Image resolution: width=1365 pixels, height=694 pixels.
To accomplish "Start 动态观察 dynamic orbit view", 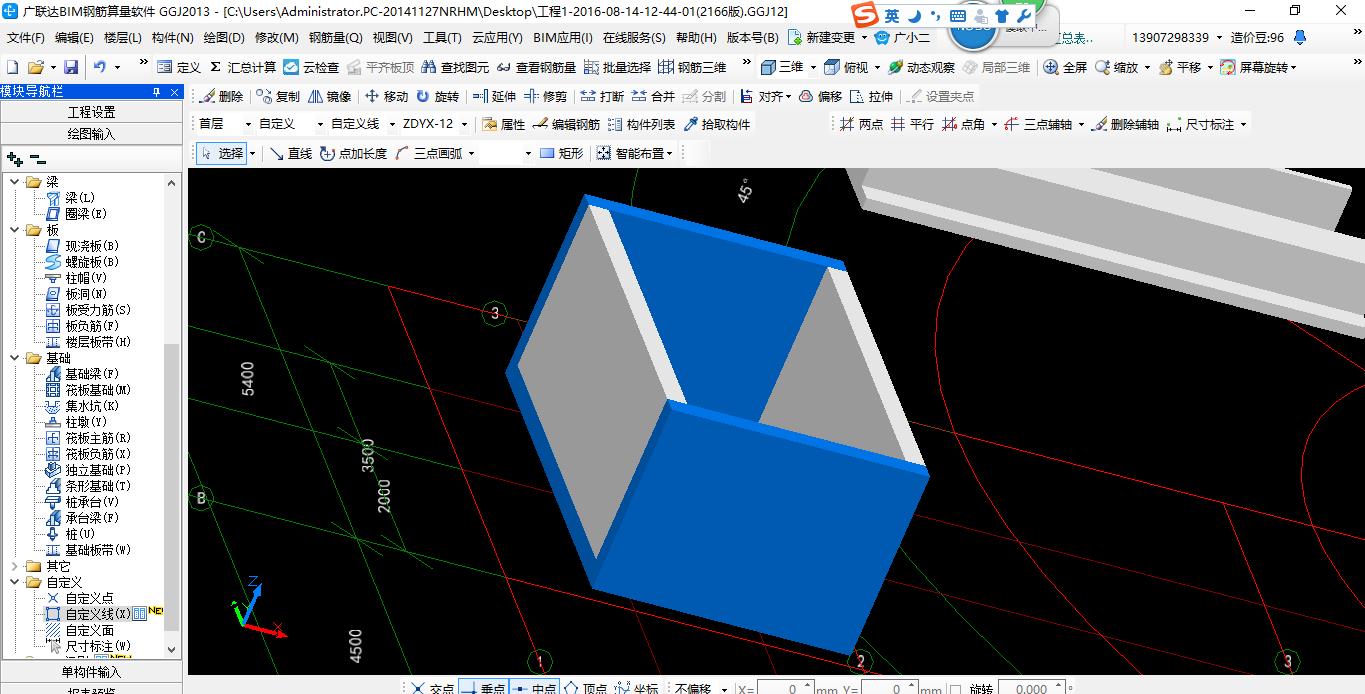I will 921,67.
